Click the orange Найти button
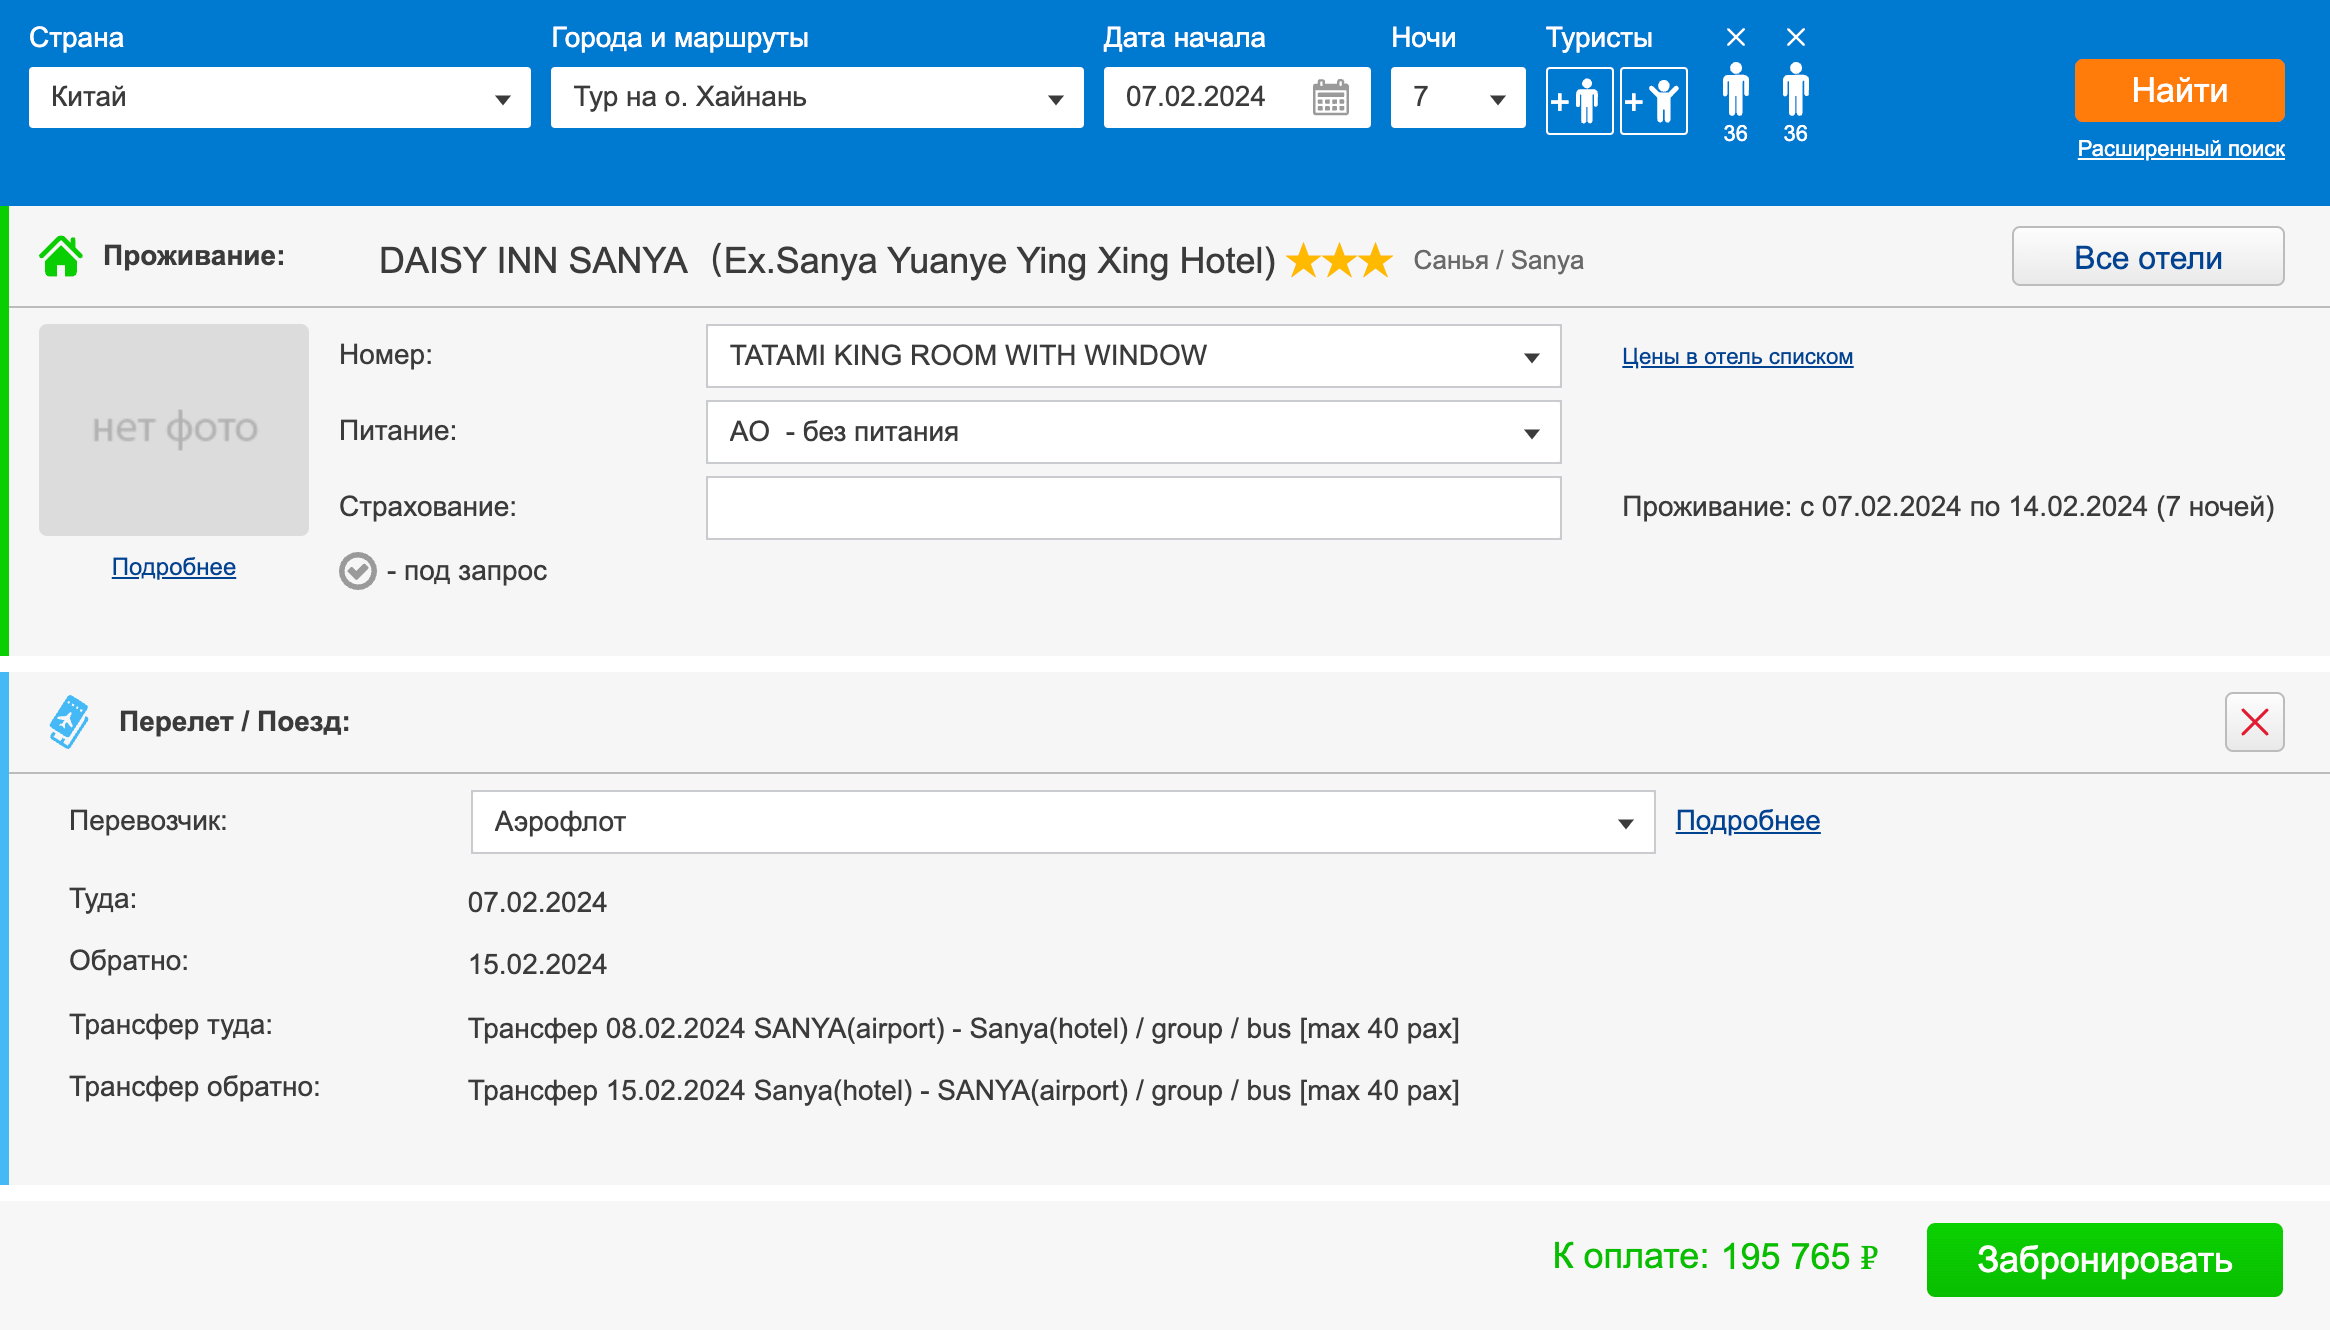2330x1330 pixels. (2179, 90)
